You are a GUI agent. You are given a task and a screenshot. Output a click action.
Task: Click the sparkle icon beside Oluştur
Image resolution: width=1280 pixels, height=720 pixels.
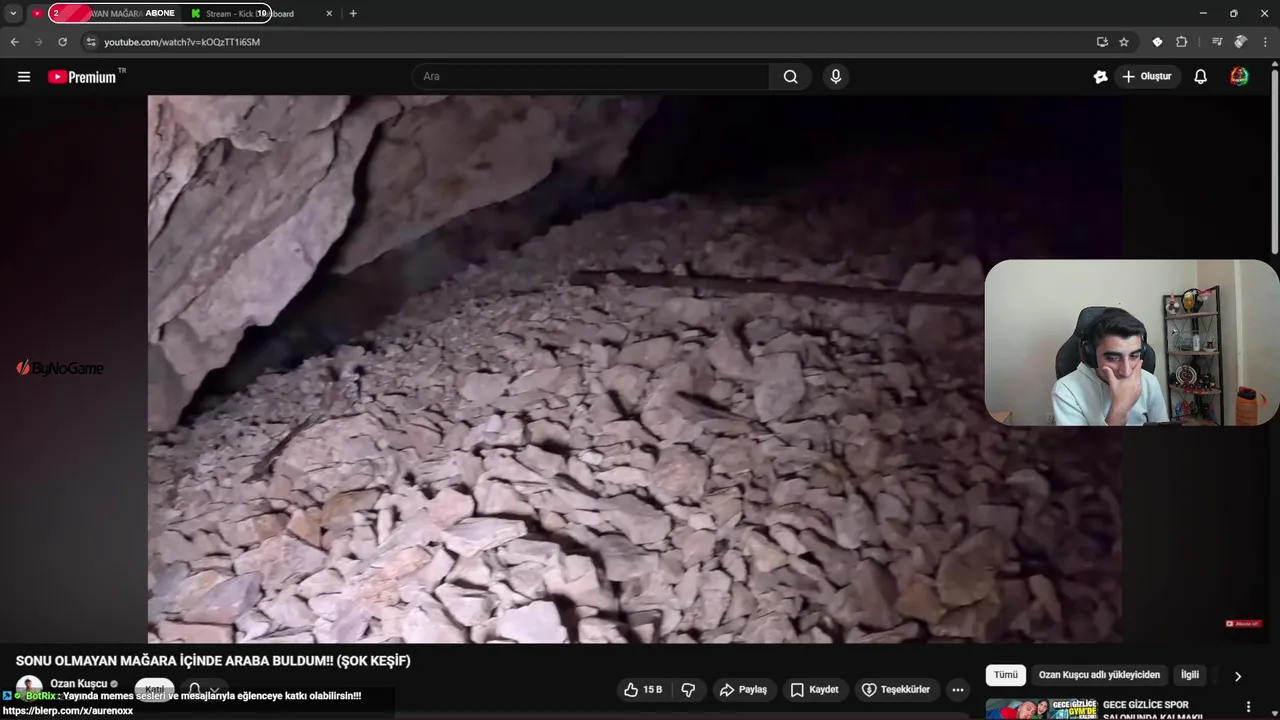(1100, 77)
